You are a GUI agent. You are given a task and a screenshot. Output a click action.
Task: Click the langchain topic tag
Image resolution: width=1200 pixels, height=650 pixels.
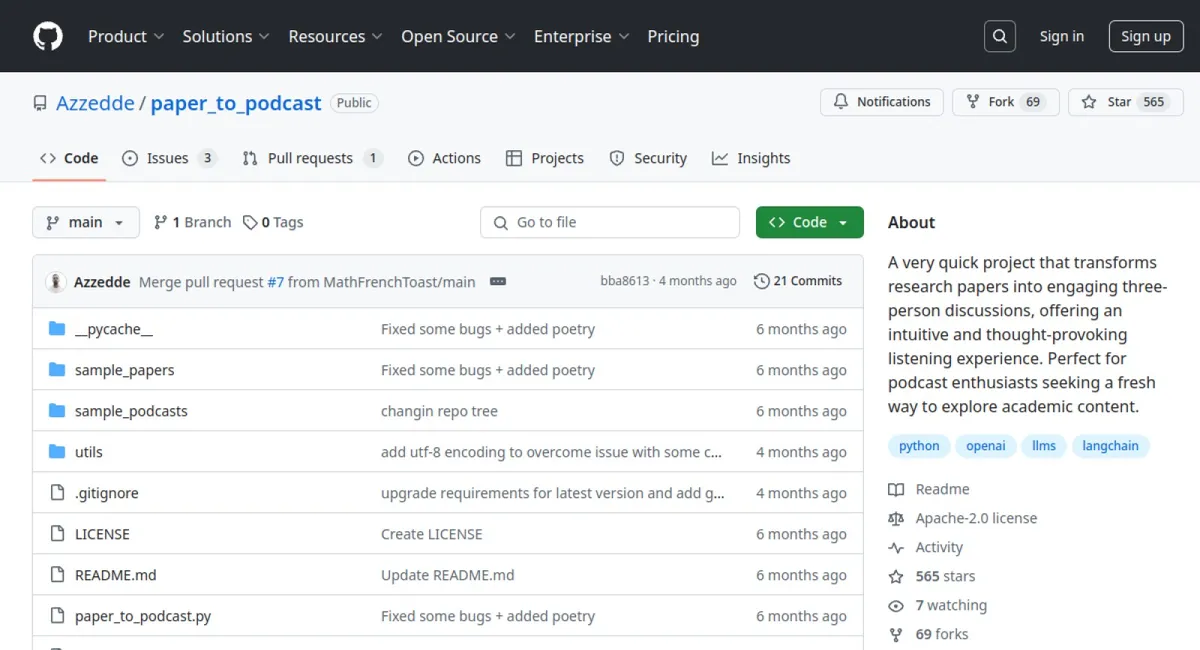pos(1111,446)
